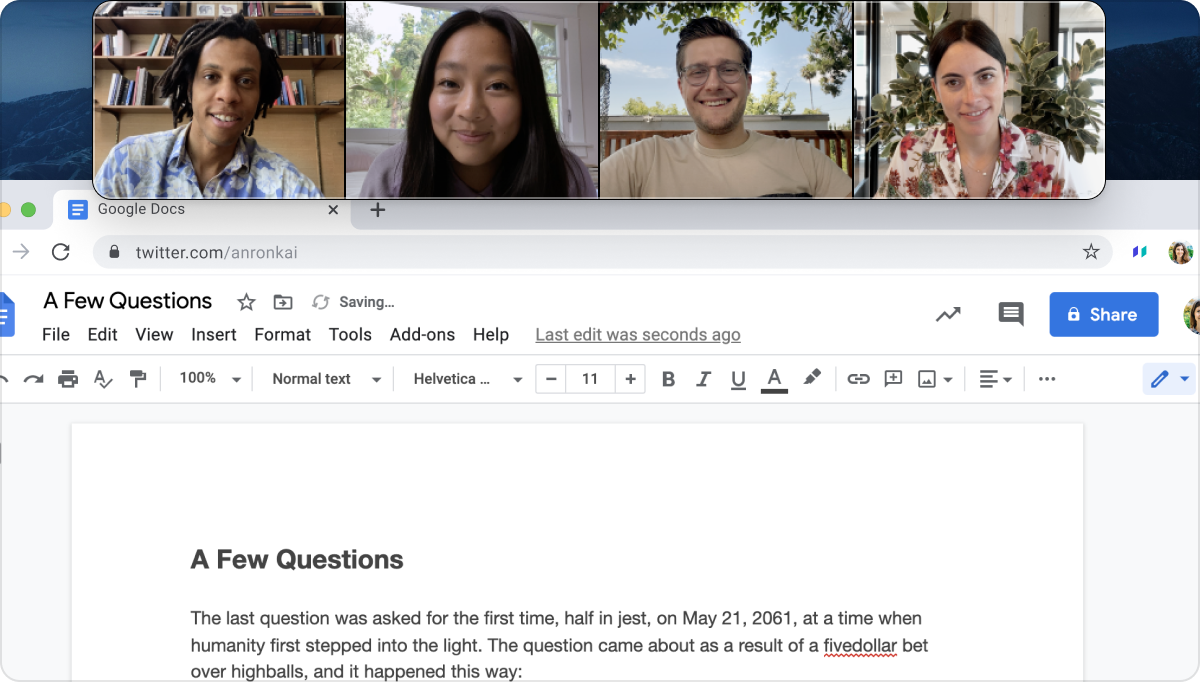Open the 100% zoom dropdown
Image resolution: width=1200 pixels, height=682 pixels.
(210, 379)
